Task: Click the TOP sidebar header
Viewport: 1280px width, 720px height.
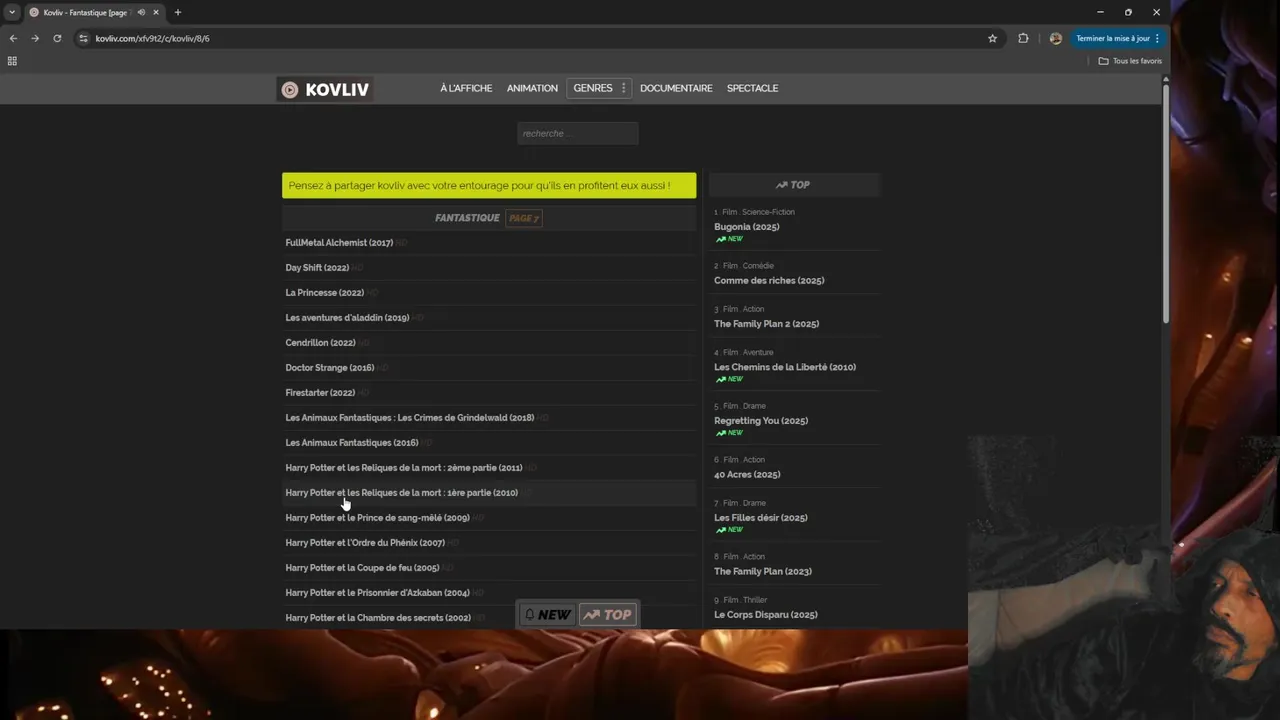Action: click(794, 185)
